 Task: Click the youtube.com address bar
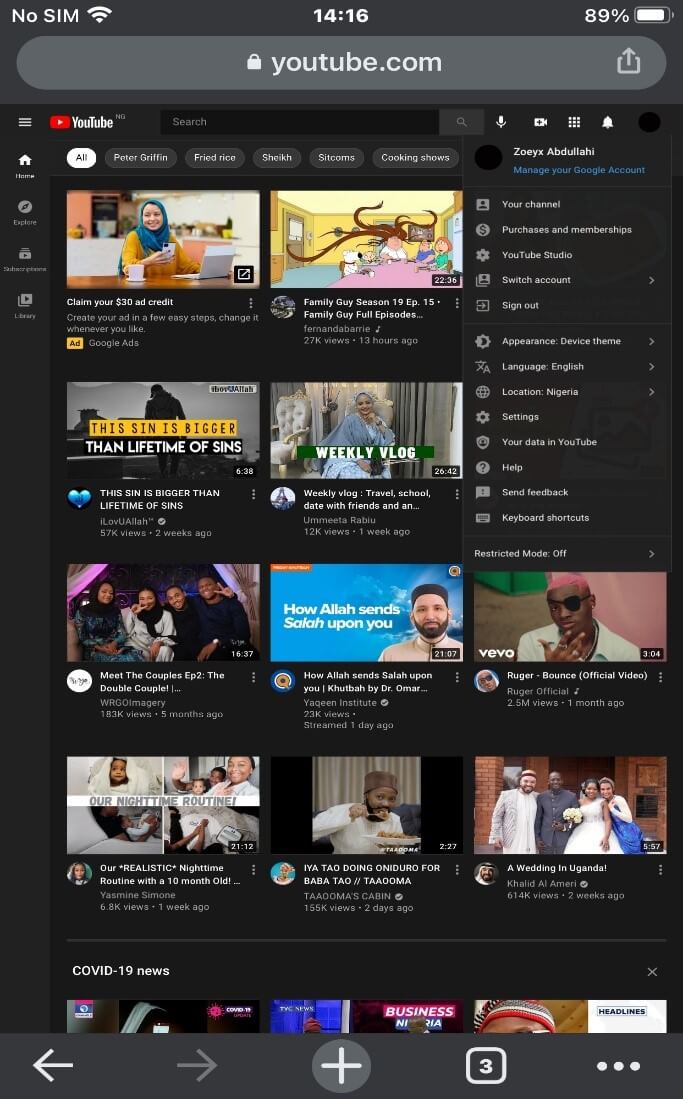pos(341,62)
